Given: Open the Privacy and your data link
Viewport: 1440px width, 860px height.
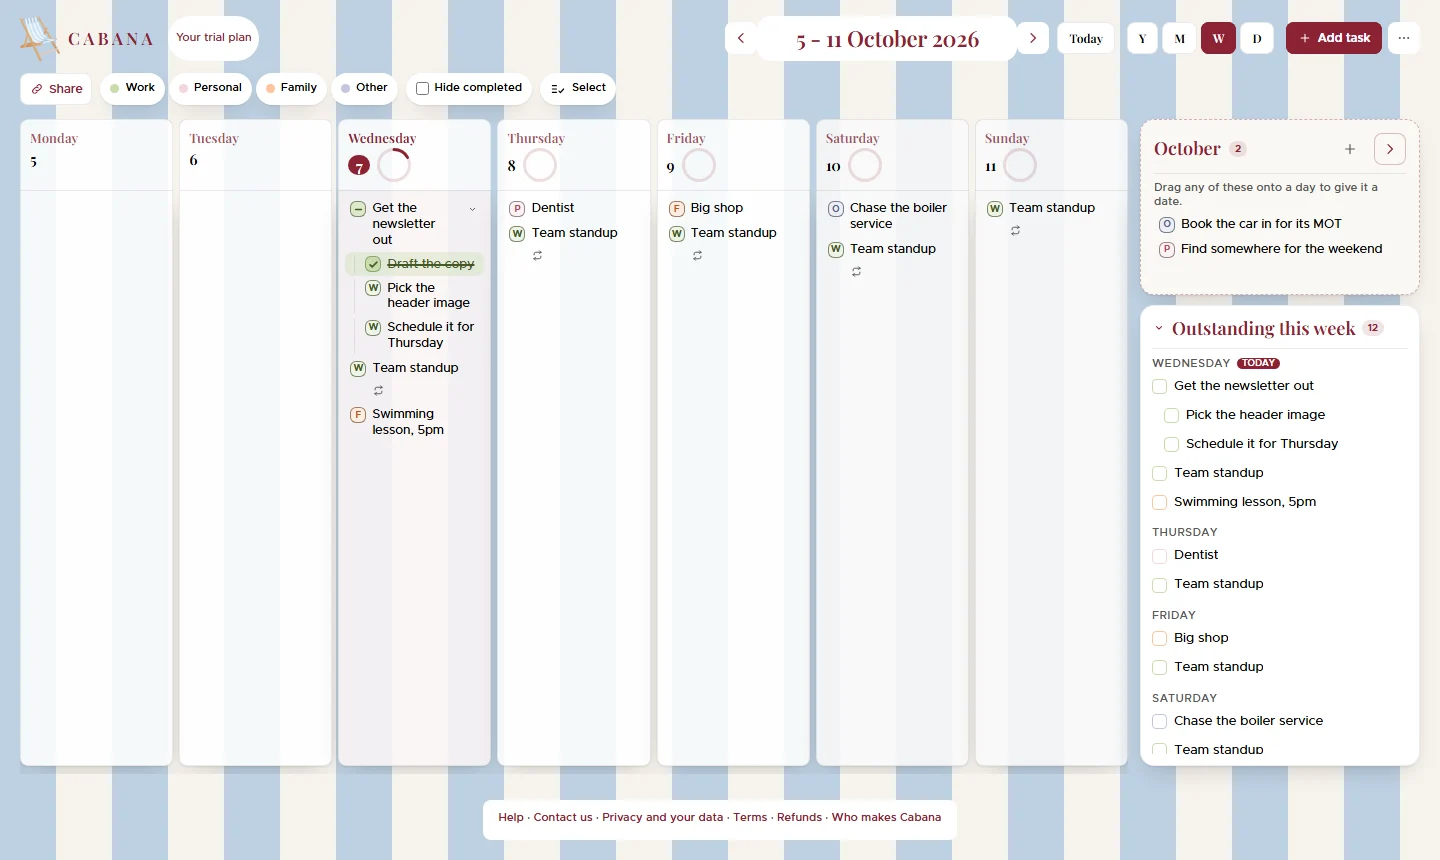Looking at the screenshot, I should (x=662, y=817).
